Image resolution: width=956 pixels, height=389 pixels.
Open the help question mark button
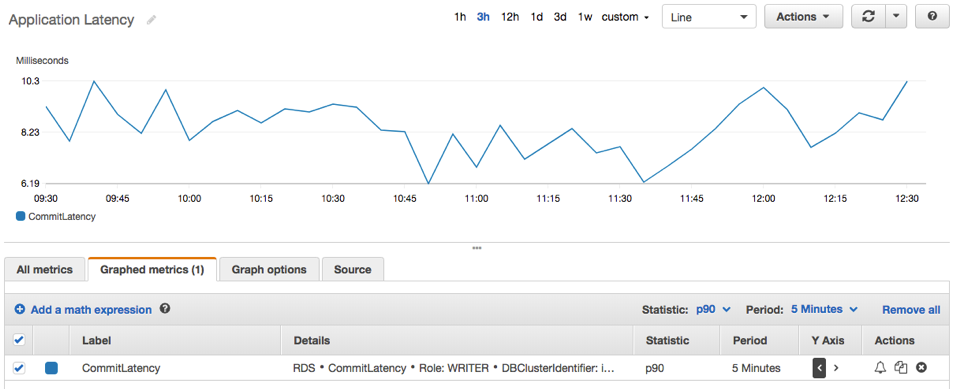click(x=932, y=17)
